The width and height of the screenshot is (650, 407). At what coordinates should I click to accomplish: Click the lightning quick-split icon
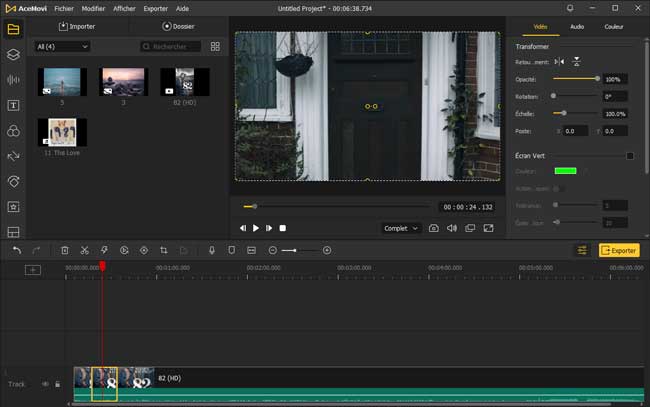click(104, 250)
